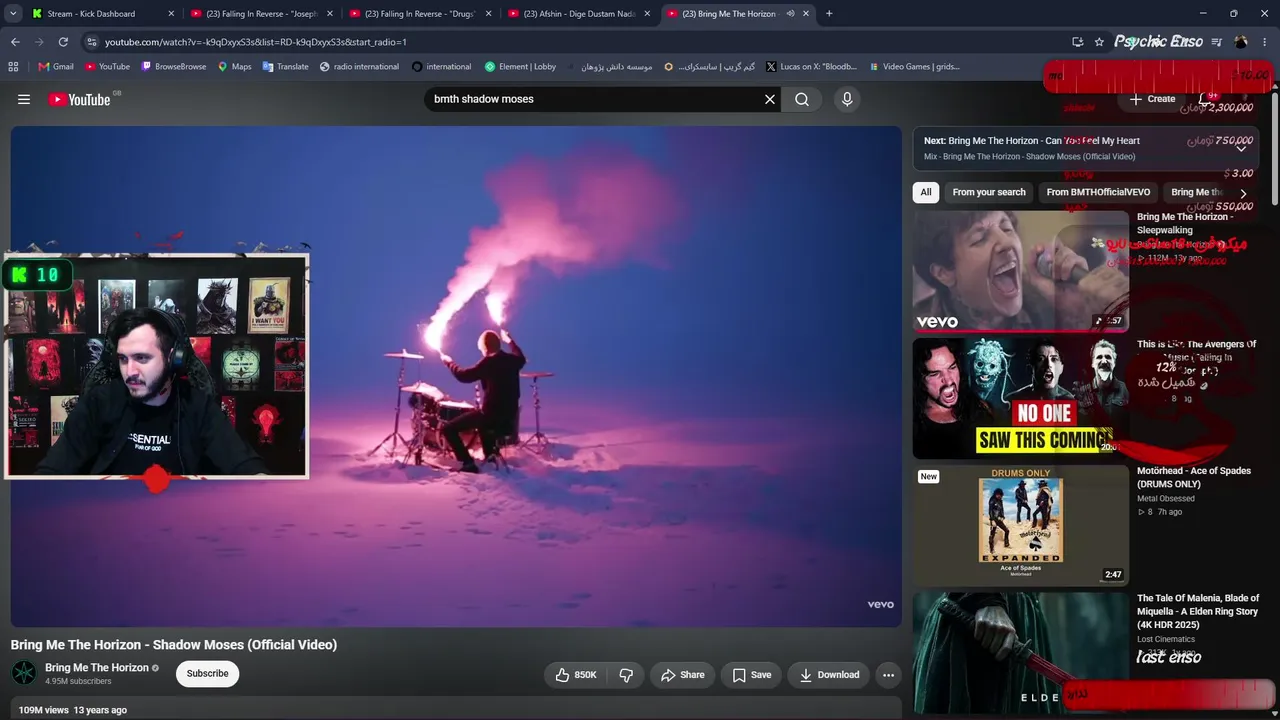Open the radio international bookmark

click(x=359, y=67)
